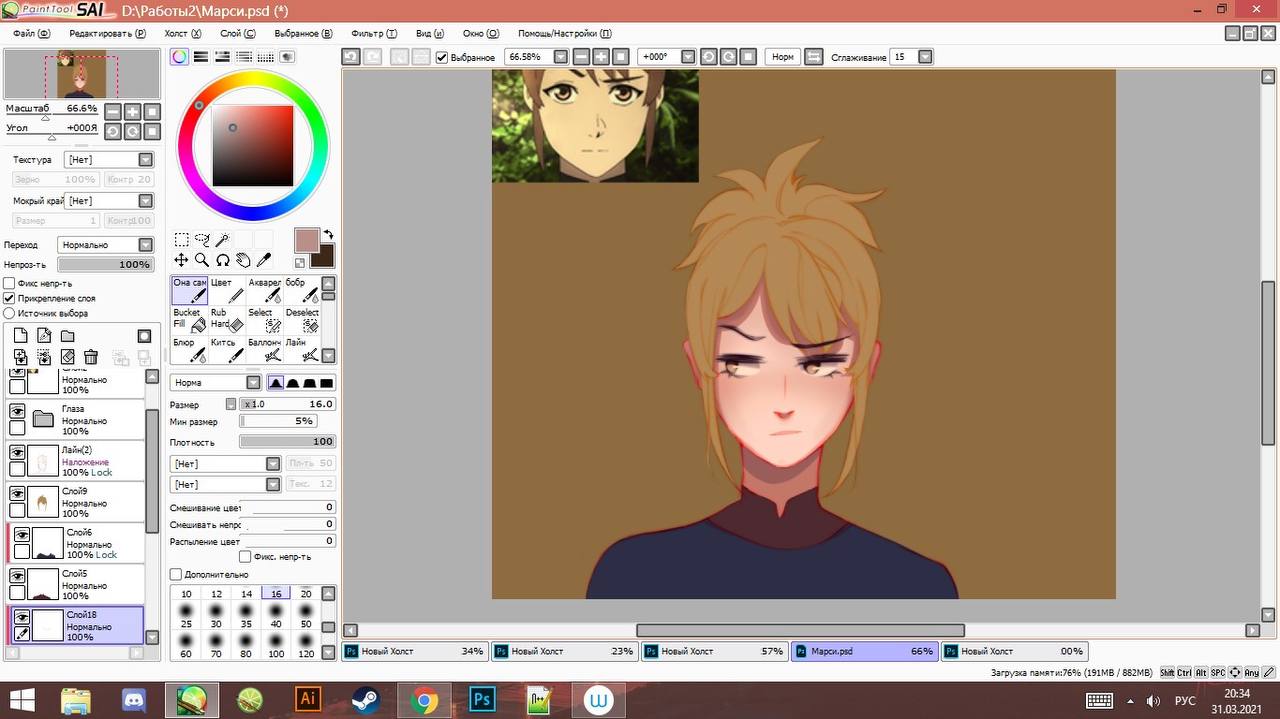The image size is (1280, 719).
Task: Click undo in the canvas toolbar
Action: coord(351,57)
